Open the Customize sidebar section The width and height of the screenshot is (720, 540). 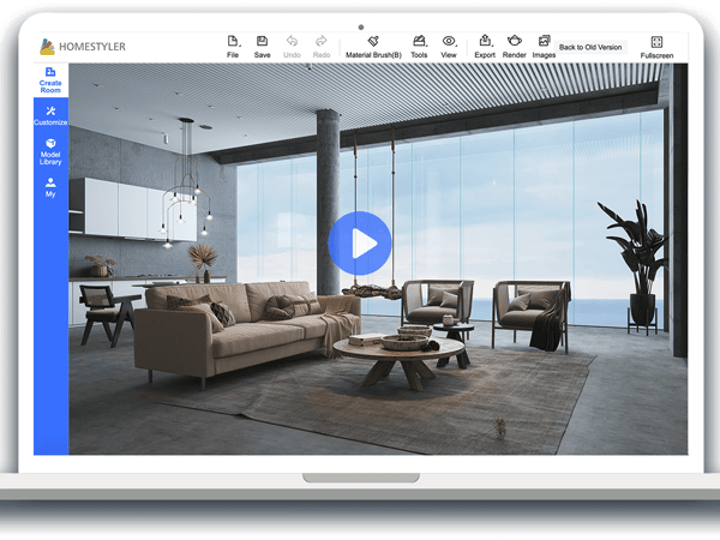pos(51,115)
